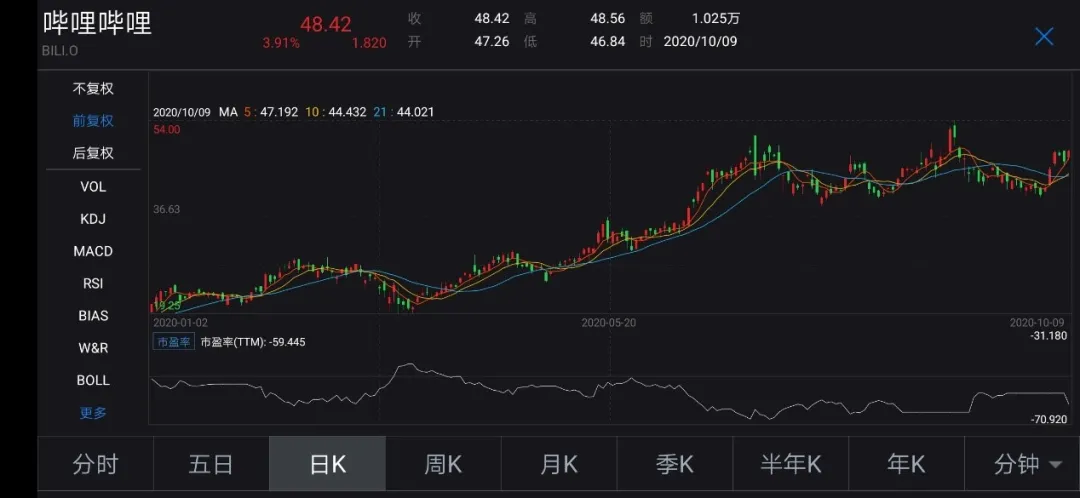The height and width of the screenshot is (498, 1080).
Task: Click the 3.91% change percentage
Action: (280, 43)
